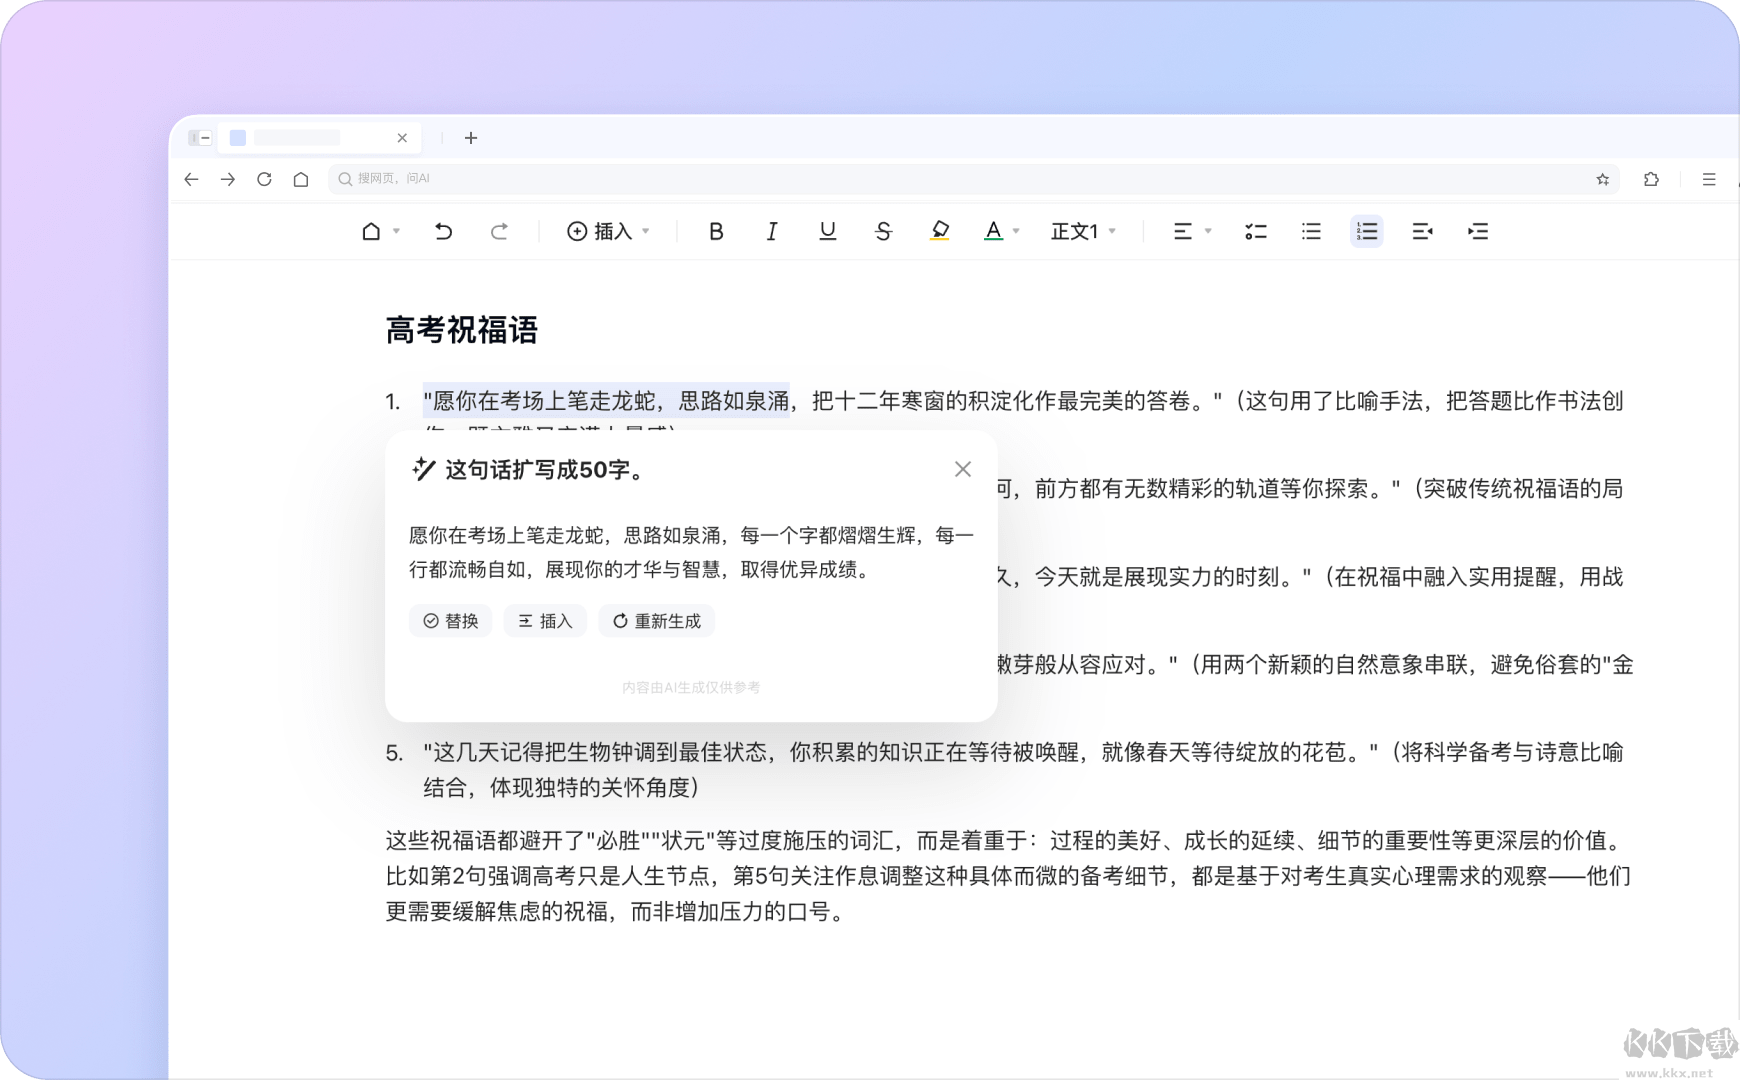The width and height of the screenshot is (1740, 1080).
Task: Open the browser hamburger menu
Action: pos(1709,179)
